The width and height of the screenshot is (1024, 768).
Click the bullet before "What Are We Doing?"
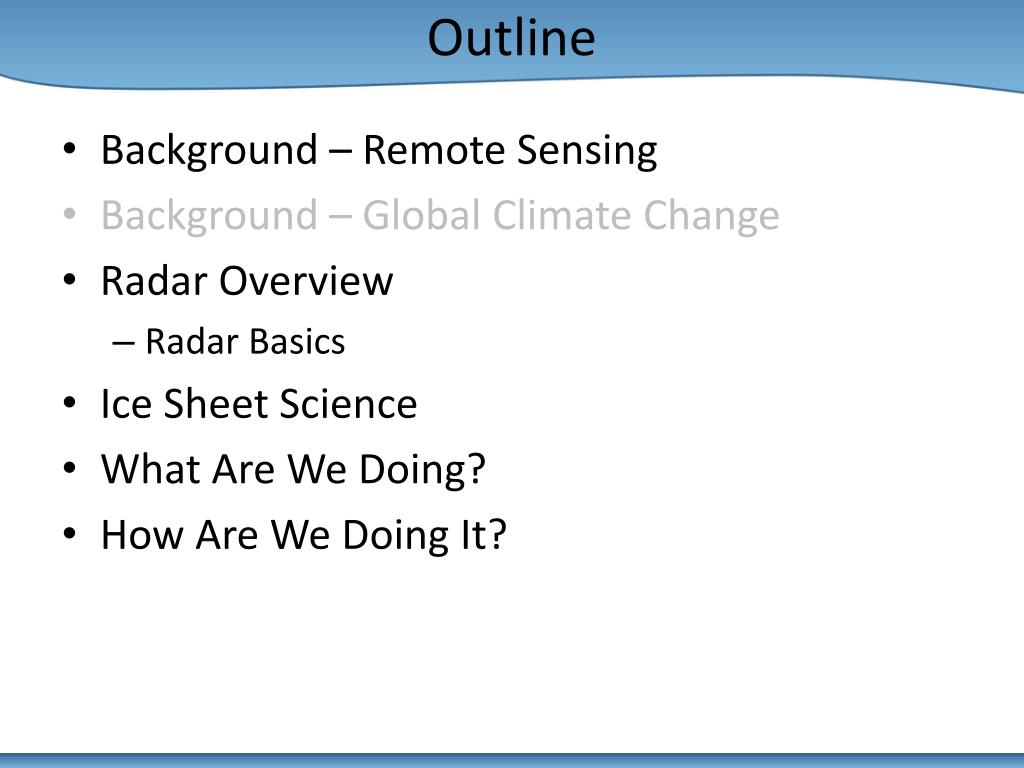[x=68, y=470]
